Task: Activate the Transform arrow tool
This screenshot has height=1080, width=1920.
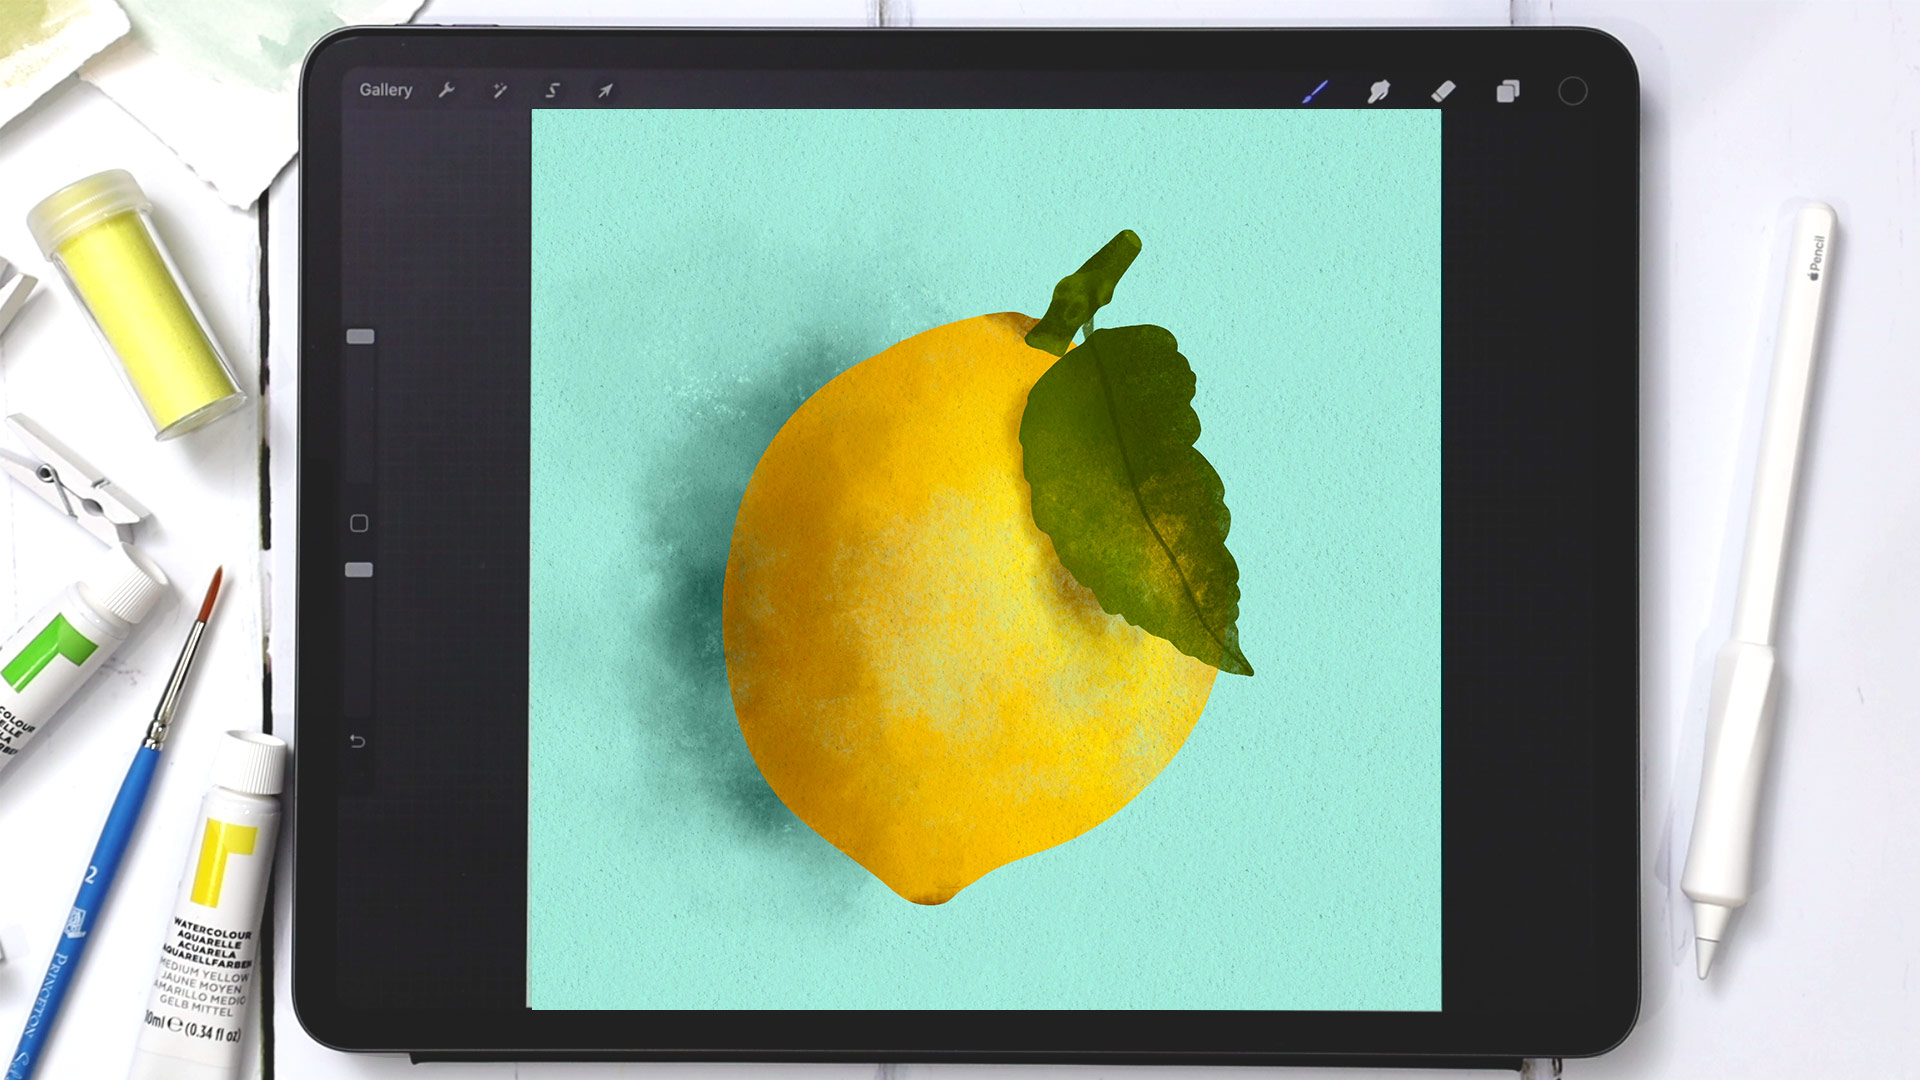Action: coord(604,90)
